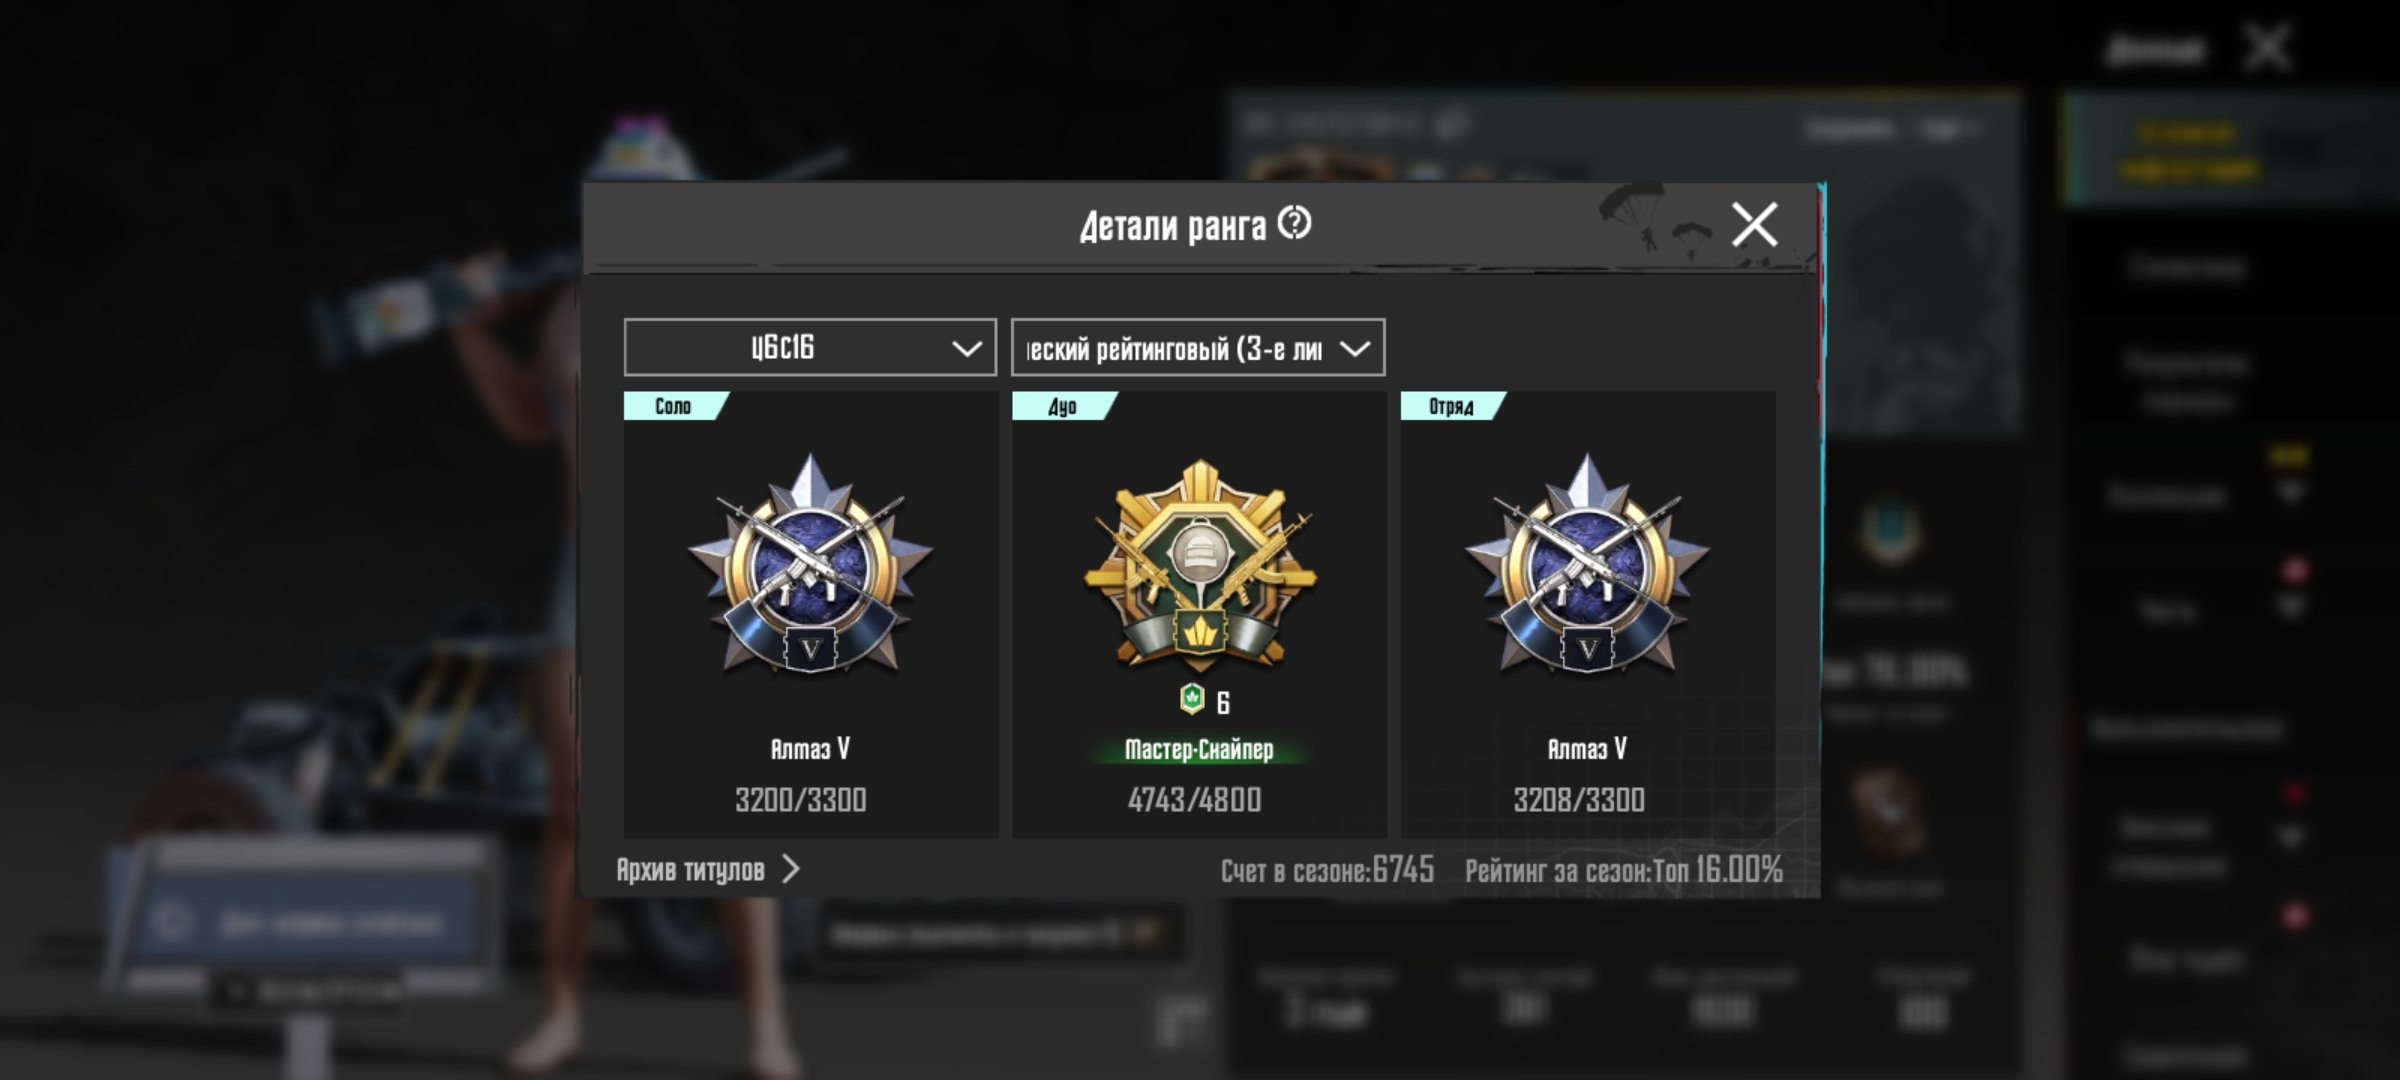Click the blurred X at top right

click(x=2267, y=48)
